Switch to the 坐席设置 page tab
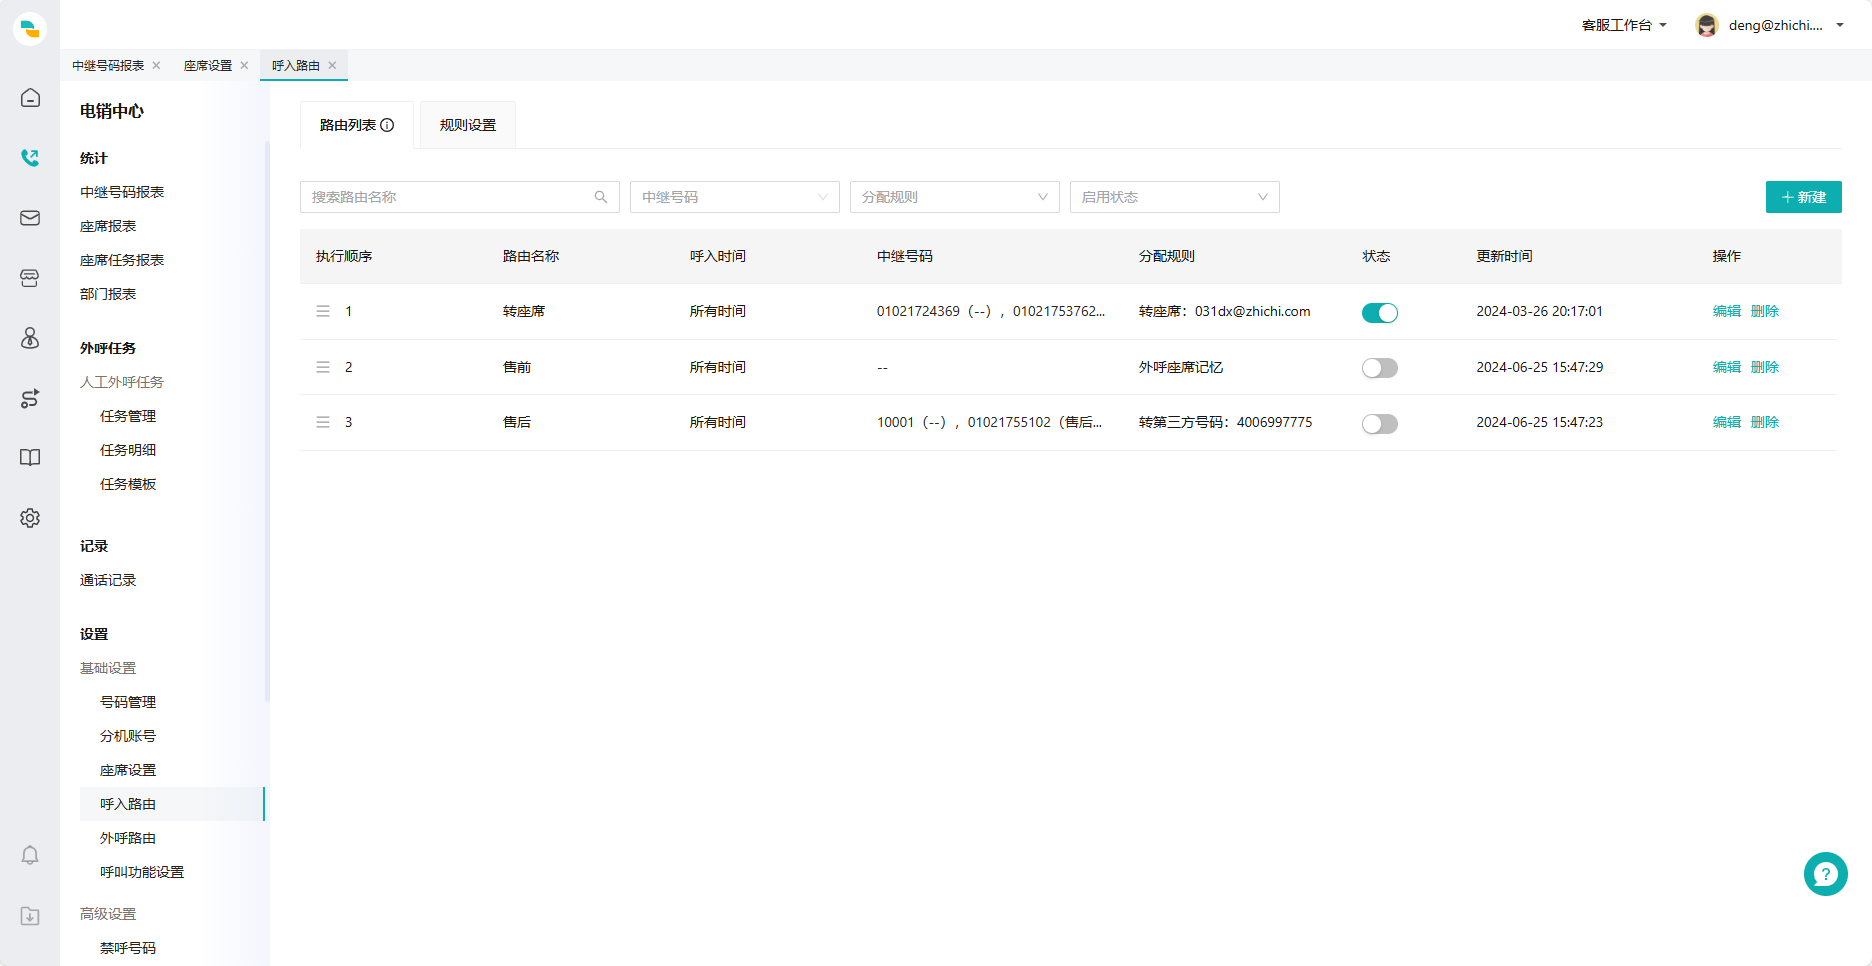The height and width of the screenshot is (966, 1872). coord(208,65)
